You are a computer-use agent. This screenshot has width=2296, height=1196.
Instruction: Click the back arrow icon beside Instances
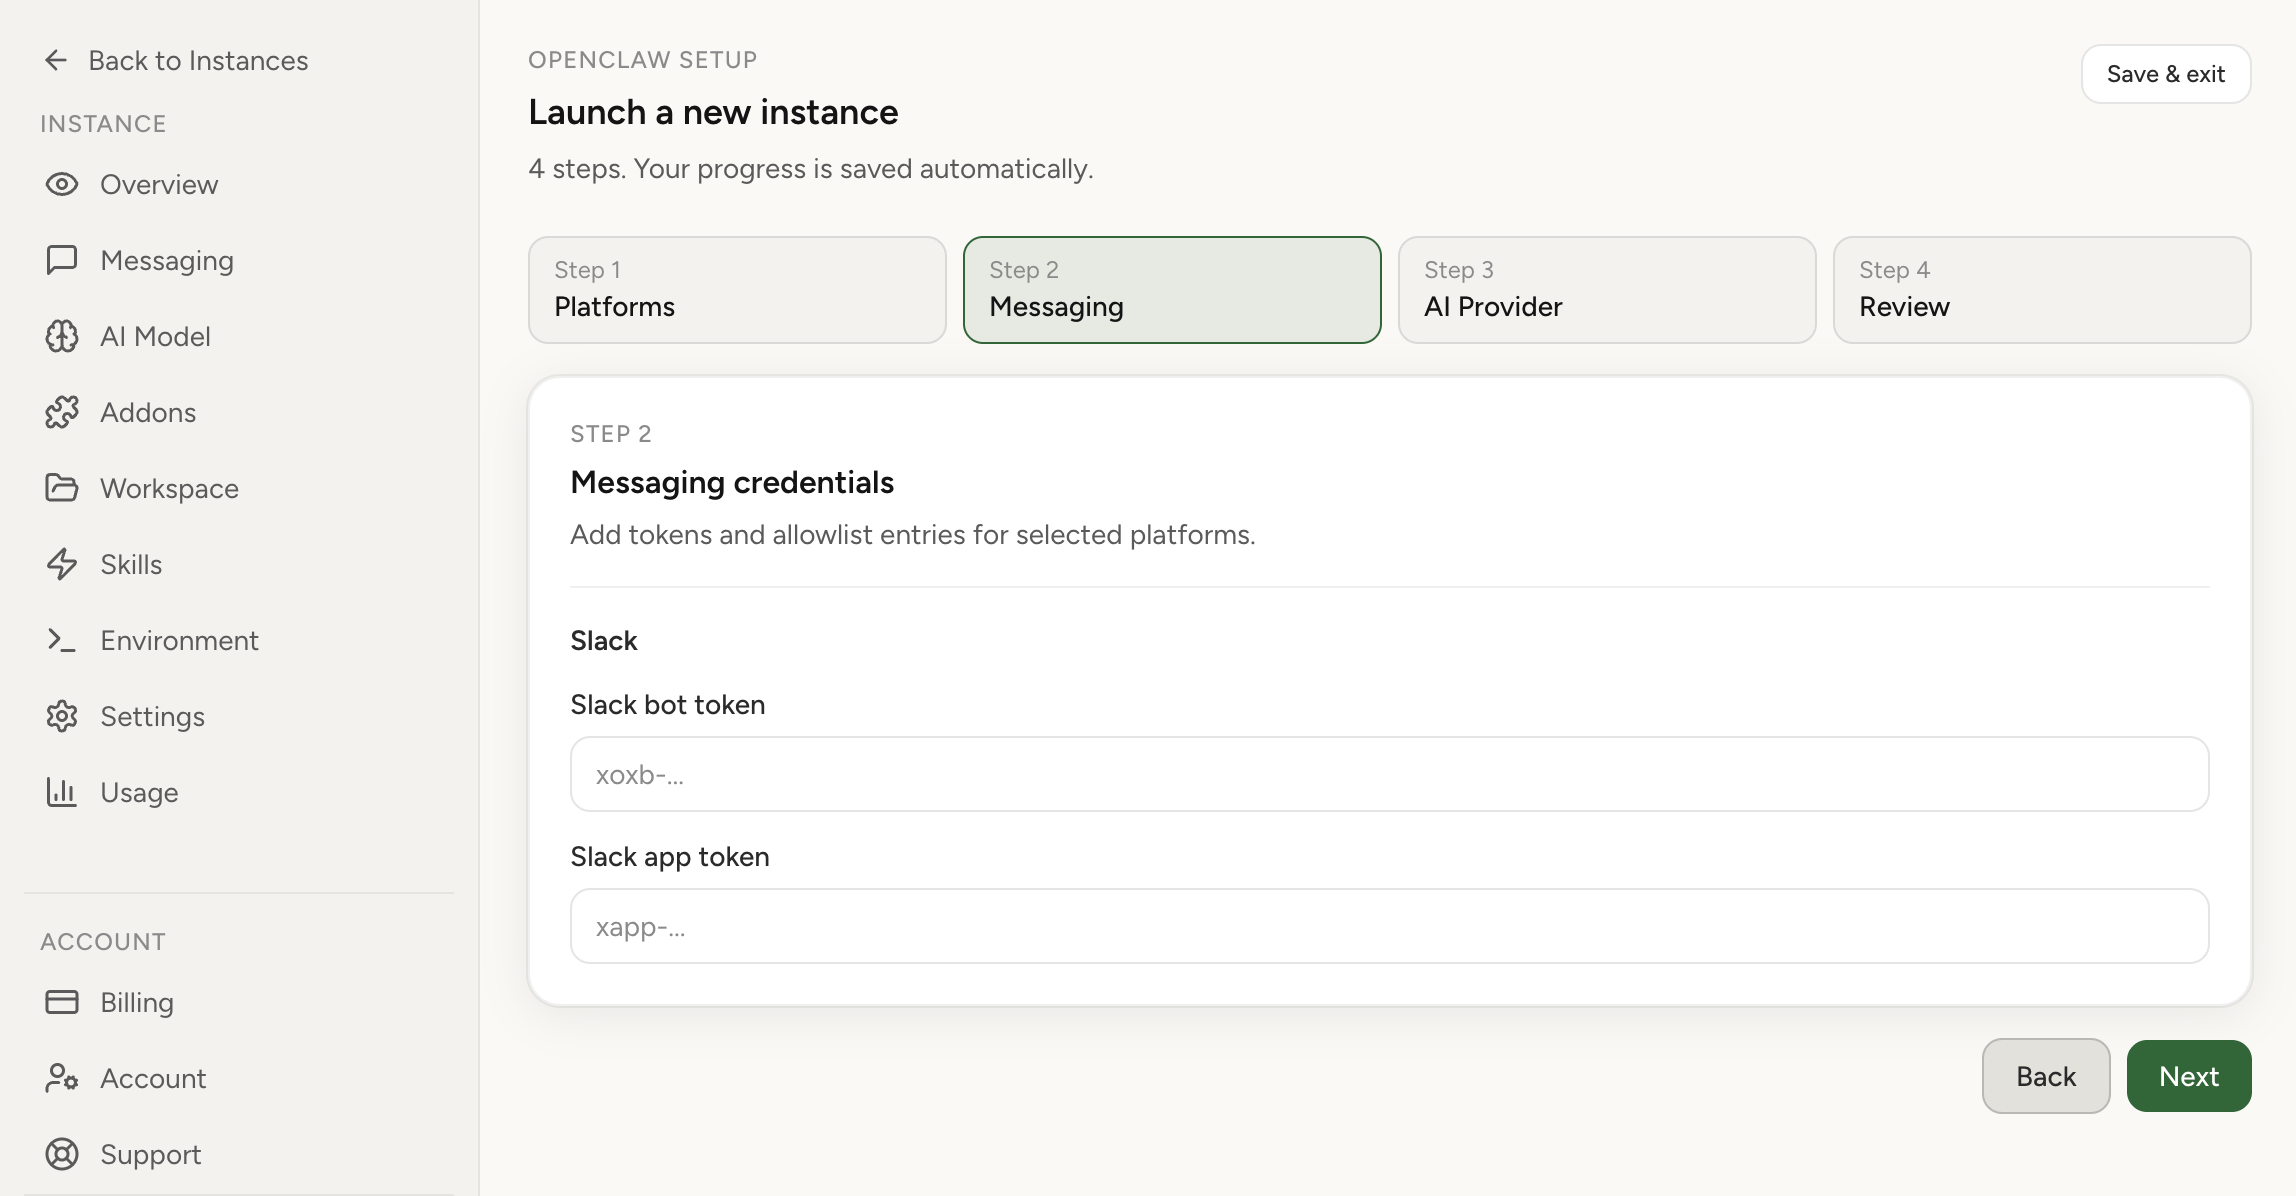tap(56, 61)
